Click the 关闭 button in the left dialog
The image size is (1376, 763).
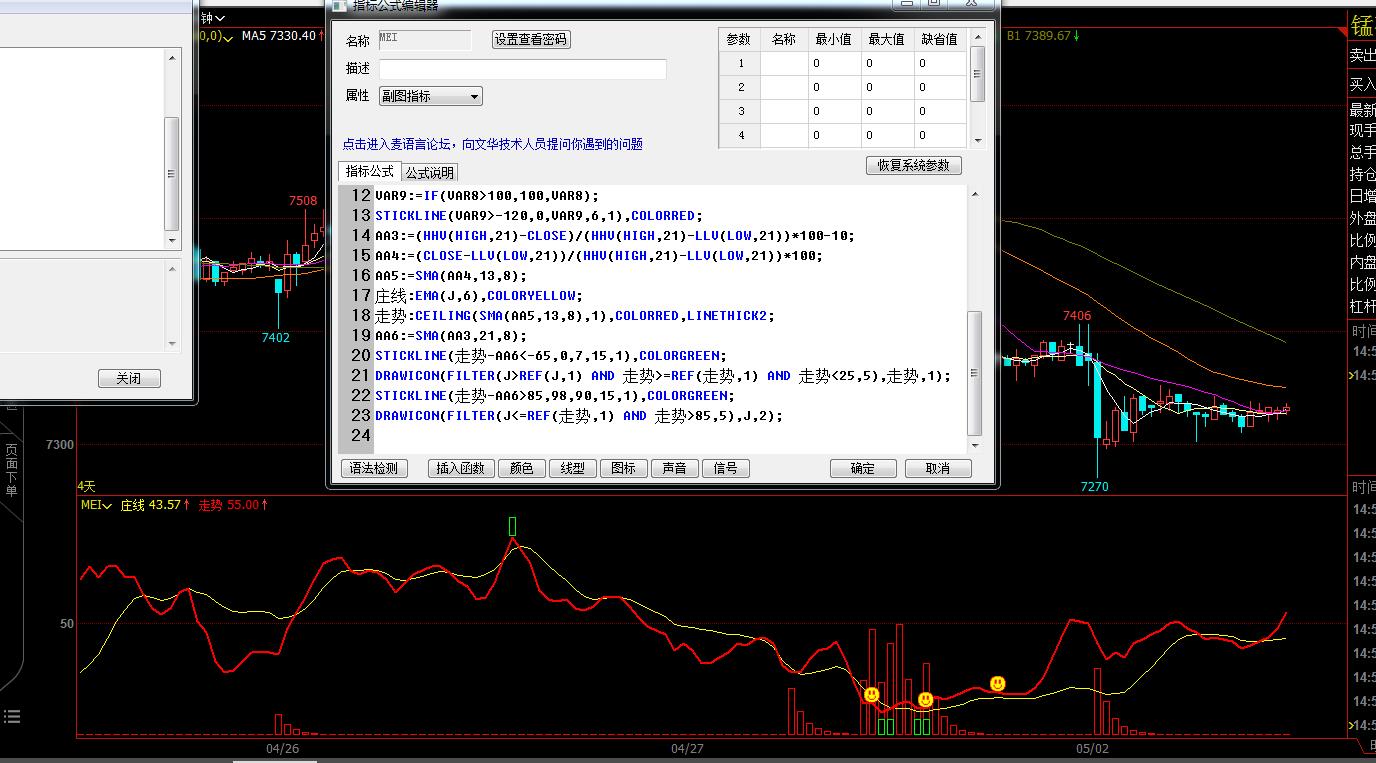pyautogui.click(x=129, y=379)
